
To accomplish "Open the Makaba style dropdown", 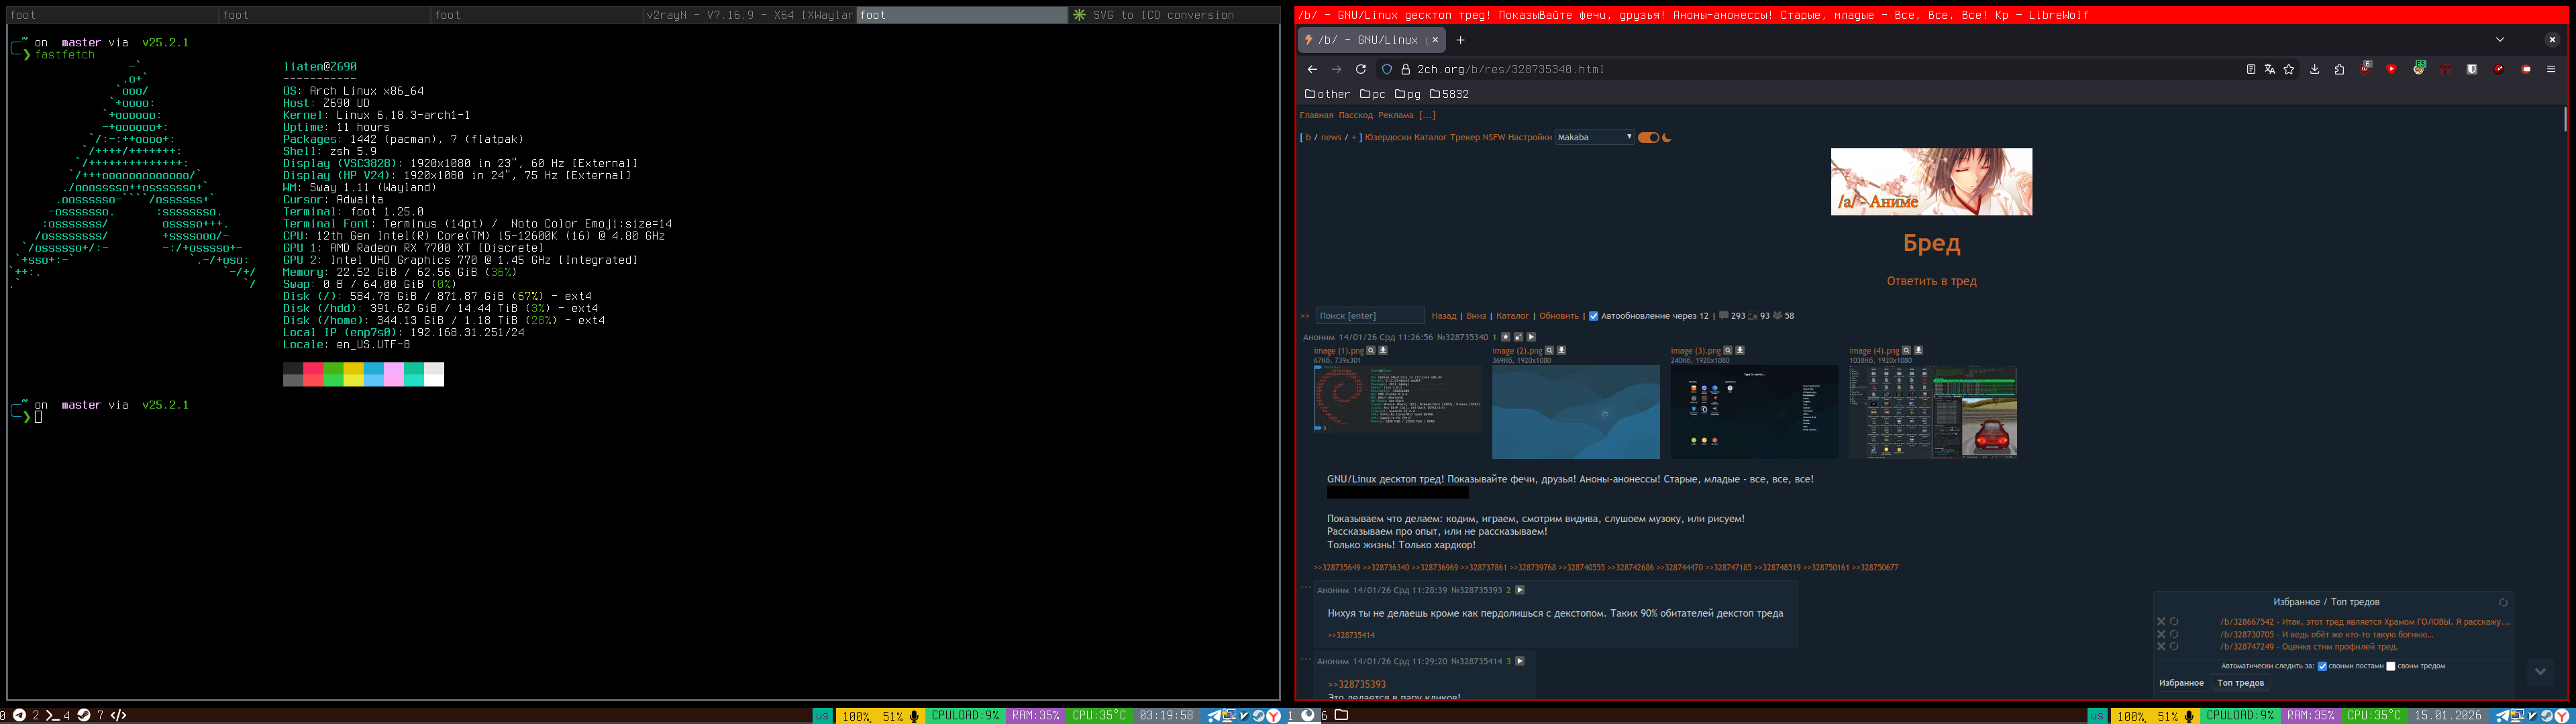I will [x=1595, y=137].
